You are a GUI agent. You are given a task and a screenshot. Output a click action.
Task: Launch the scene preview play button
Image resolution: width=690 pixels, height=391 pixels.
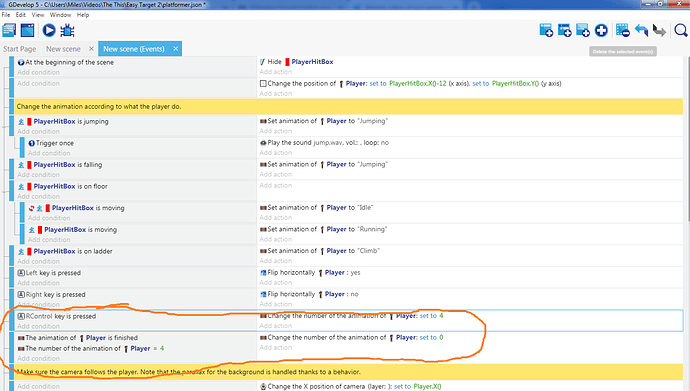pyautogui.click(x=49, y=30)
